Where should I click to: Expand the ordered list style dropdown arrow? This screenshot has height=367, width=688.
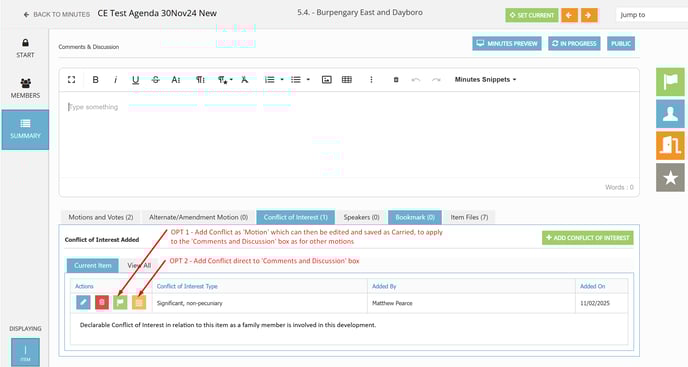click(x=282, y=79)
